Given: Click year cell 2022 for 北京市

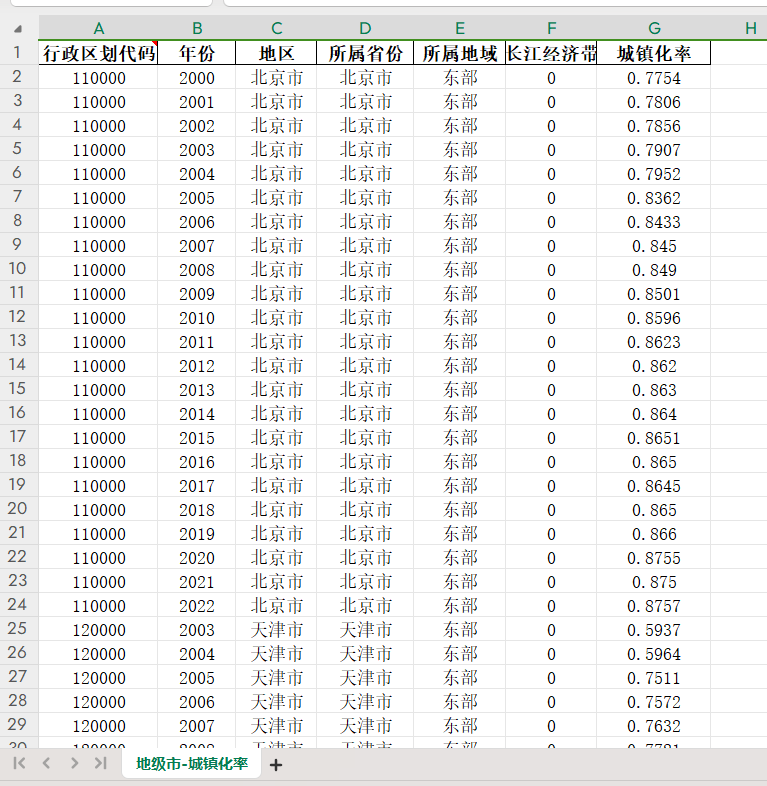Looking at the screenshot, I should [197, 607].
